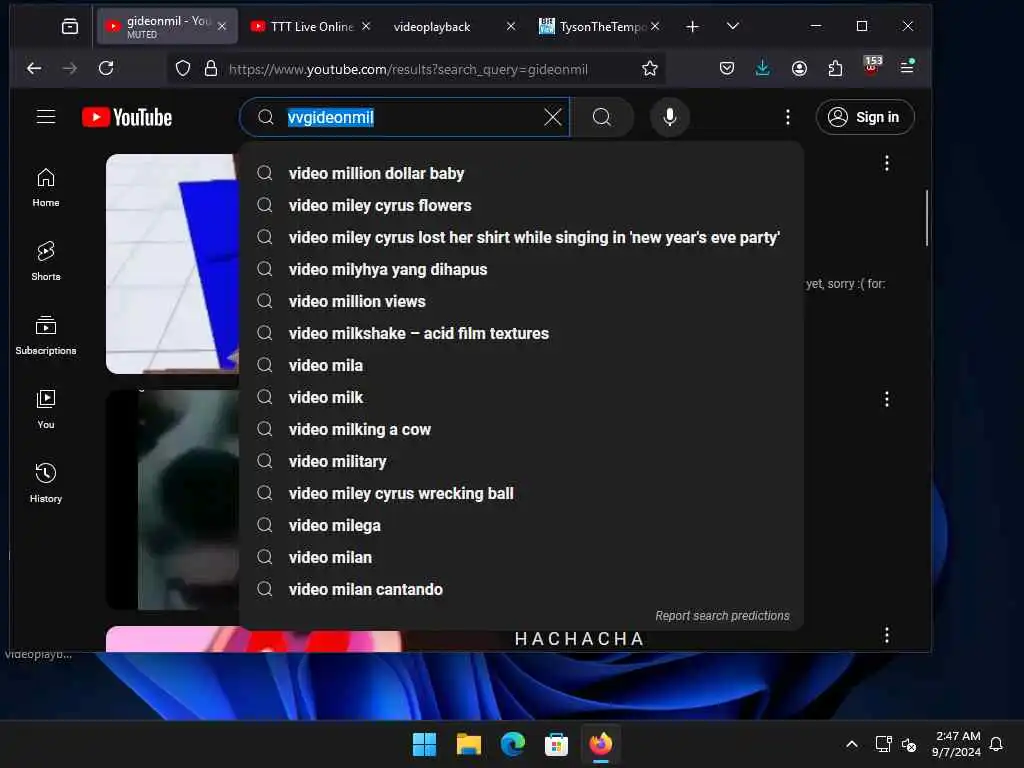Open options menu for first video result
This screenshot has height=768, width=1024.
886,163
